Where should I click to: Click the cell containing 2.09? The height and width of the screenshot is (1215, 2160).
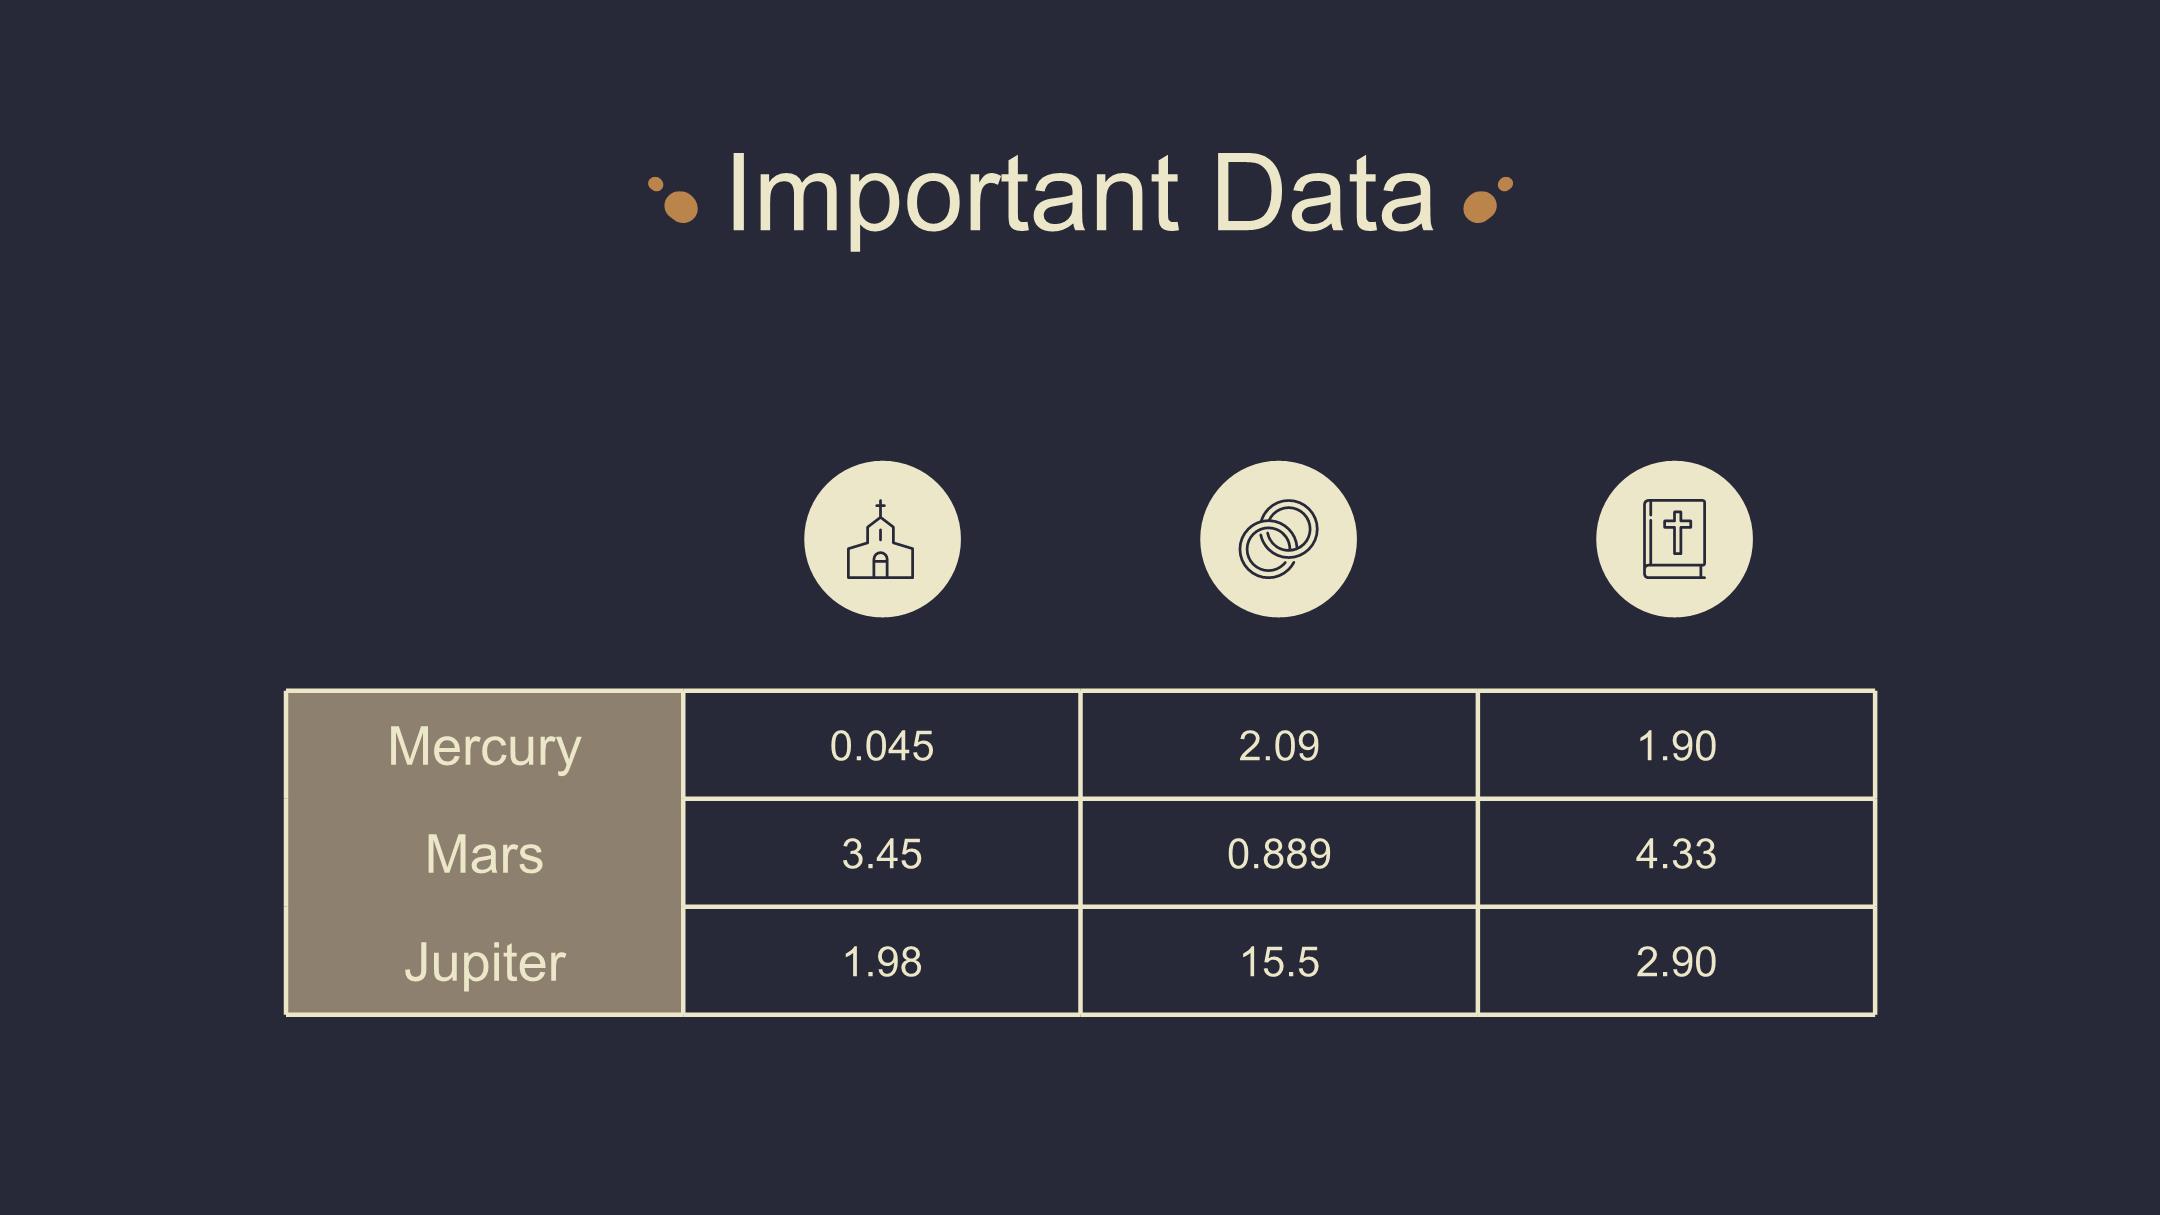pyautogui.click(x=1278, y=745)
